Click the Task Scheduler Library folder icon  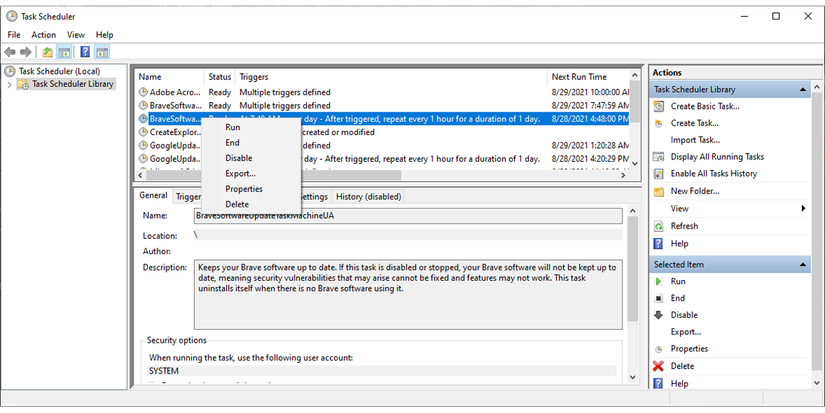tap(23, 84)
